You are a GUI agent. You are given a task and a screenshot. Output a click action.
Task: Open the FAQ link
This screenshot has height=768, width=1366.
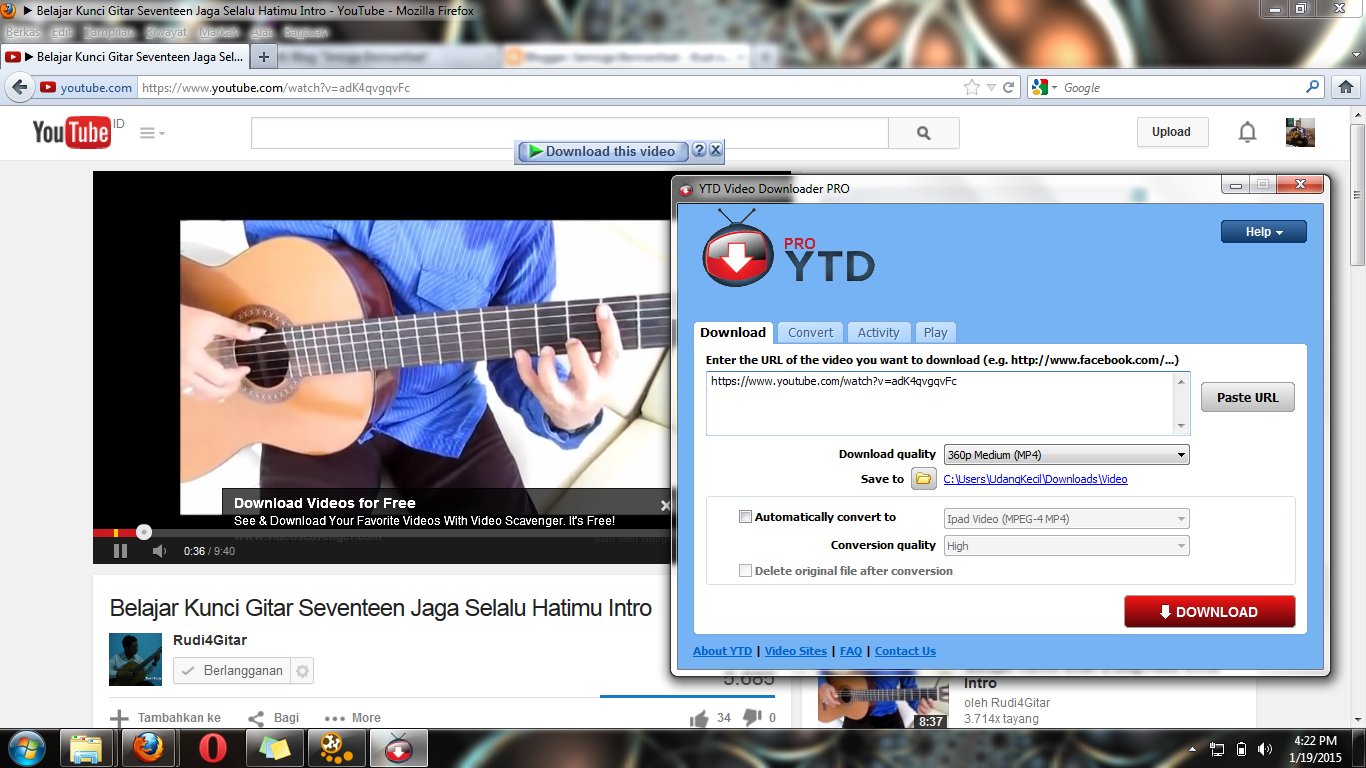[851, 651]
